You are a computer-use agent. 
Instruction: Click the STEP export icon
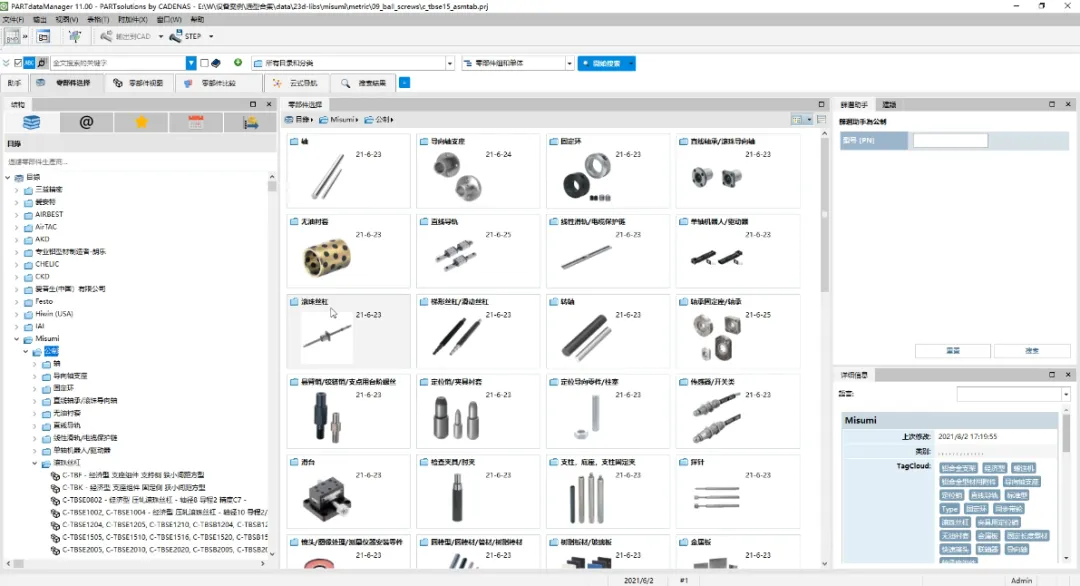click(176, 36)
